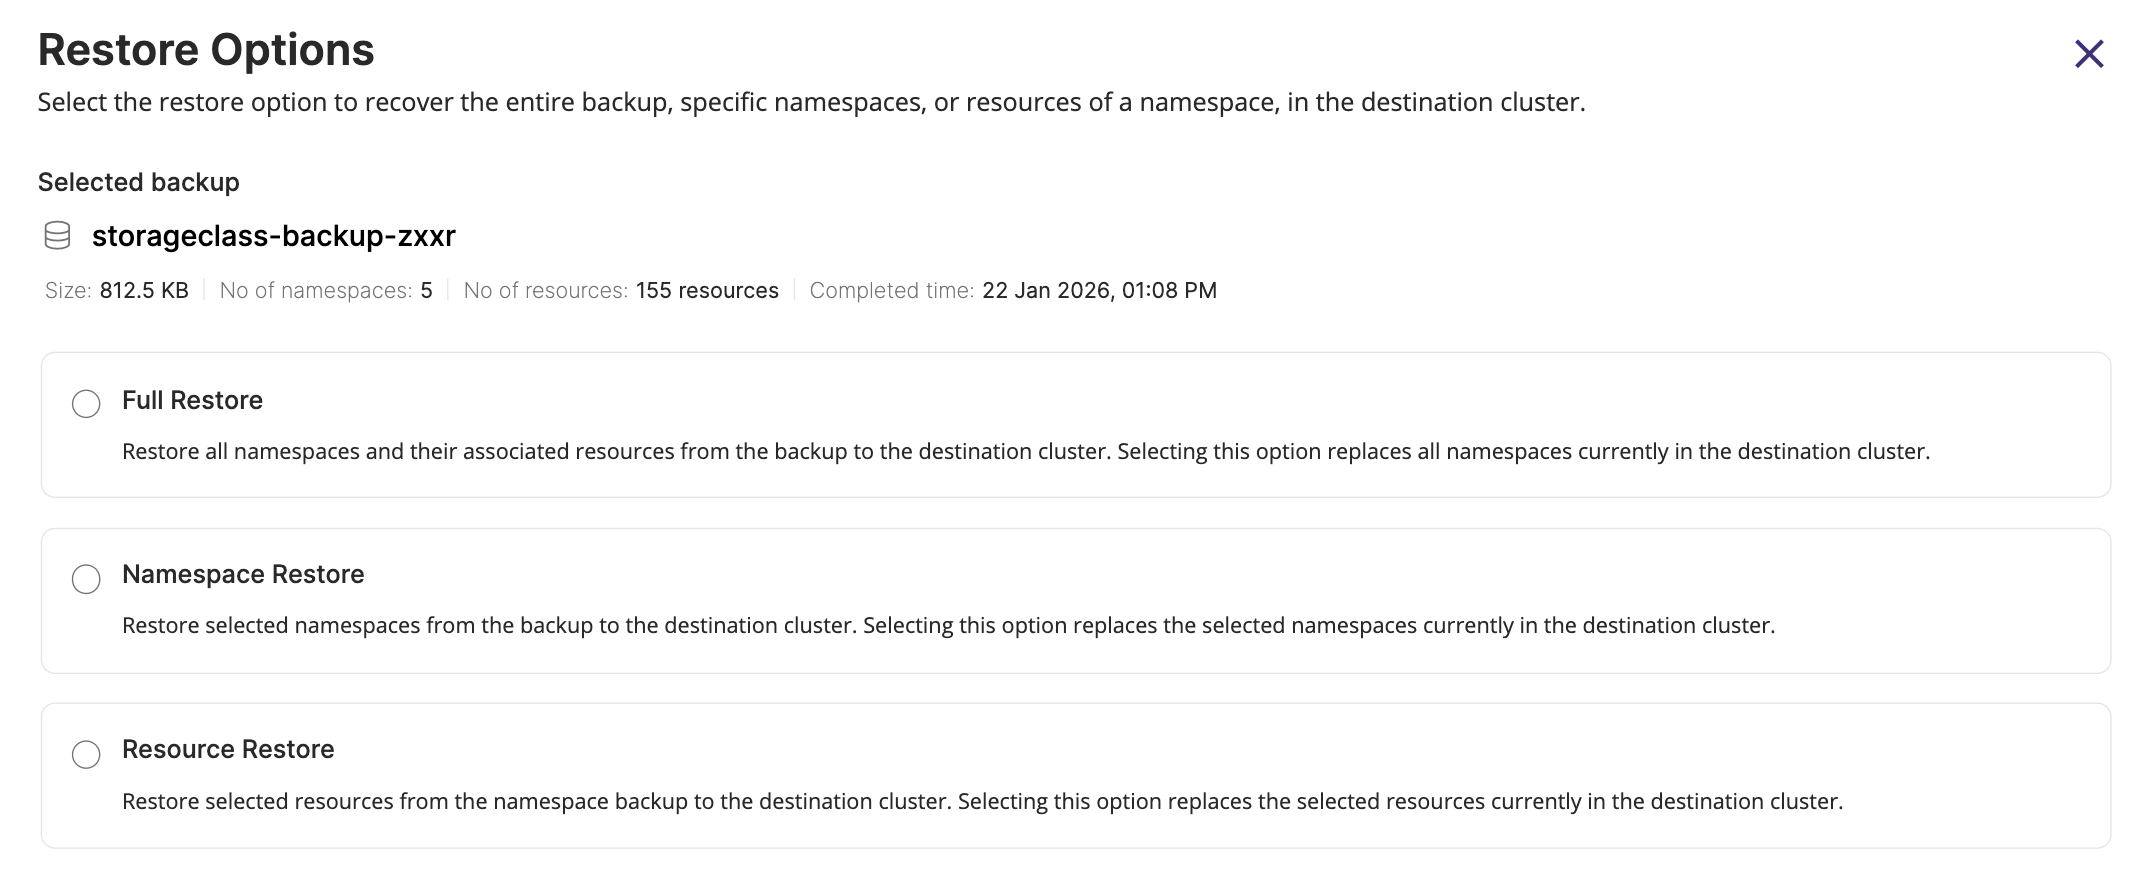Close the Restore Options dialog
Screen dimensions: 2138x880
coord(2089,54)
